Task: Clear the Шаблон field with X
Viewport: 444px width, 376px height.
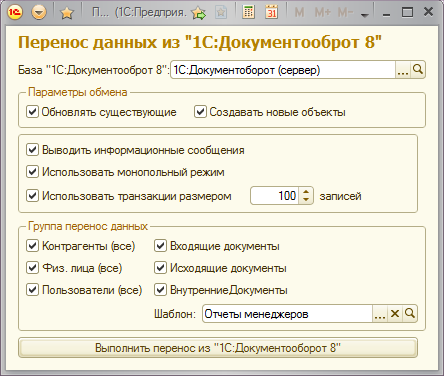Action: click(x=395, y=314)
